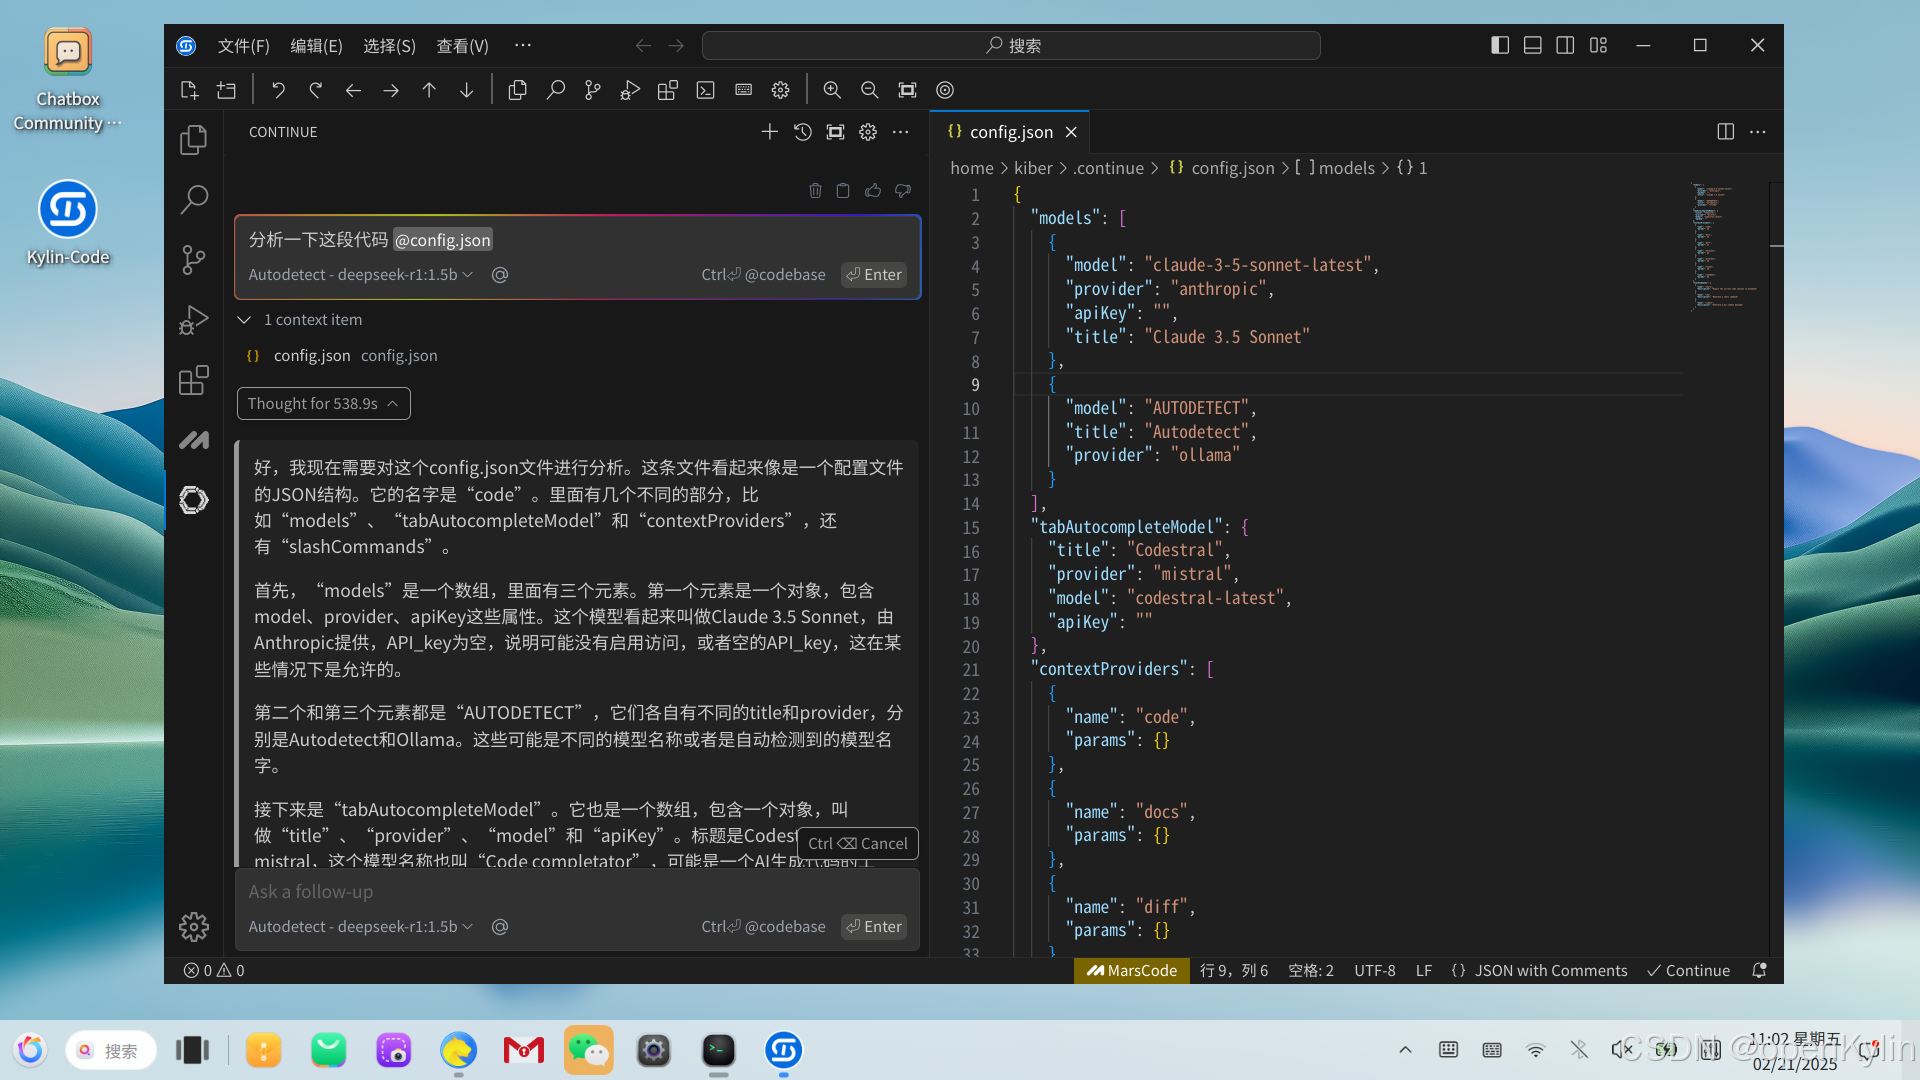Toggle the bottom panel layout button

click(1532, 45)
